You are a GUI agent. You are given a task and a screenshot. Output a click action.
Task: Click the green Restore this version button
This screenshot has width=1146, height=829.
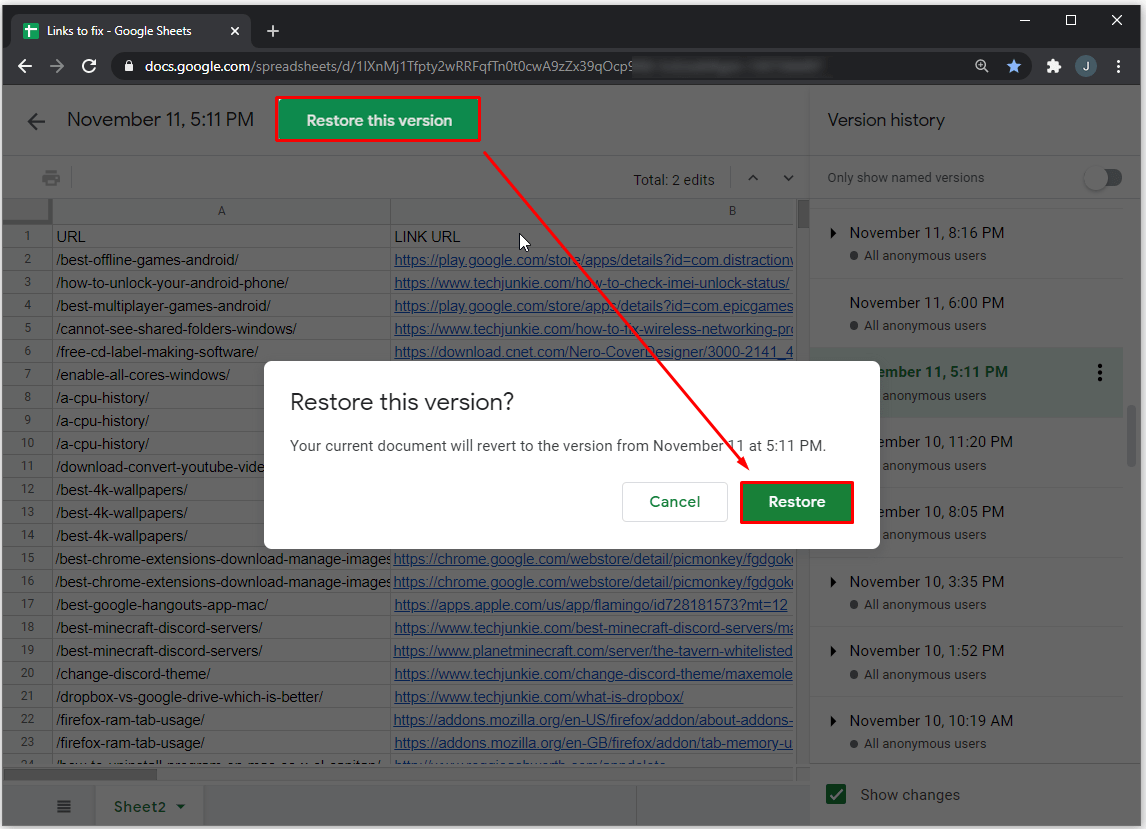[x=379, y=120]
